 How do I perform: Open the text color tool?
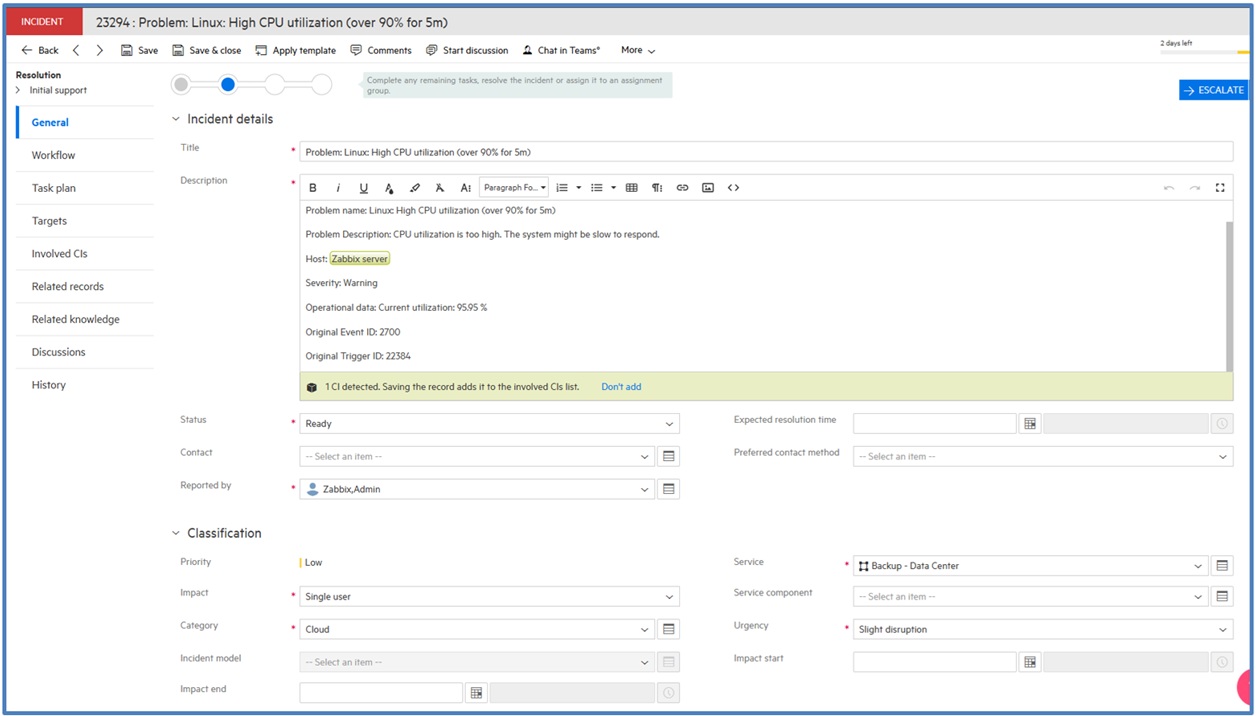coord(389,188)
